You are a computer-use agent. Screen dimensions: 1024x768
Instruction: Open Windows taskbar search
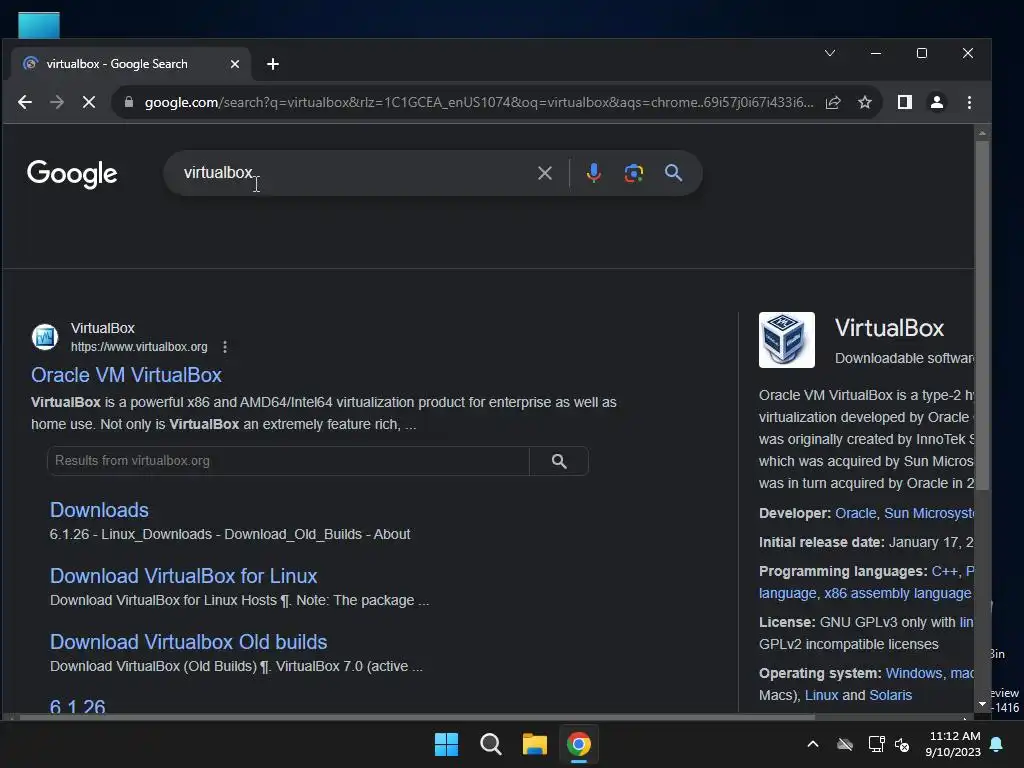[490, 744]
